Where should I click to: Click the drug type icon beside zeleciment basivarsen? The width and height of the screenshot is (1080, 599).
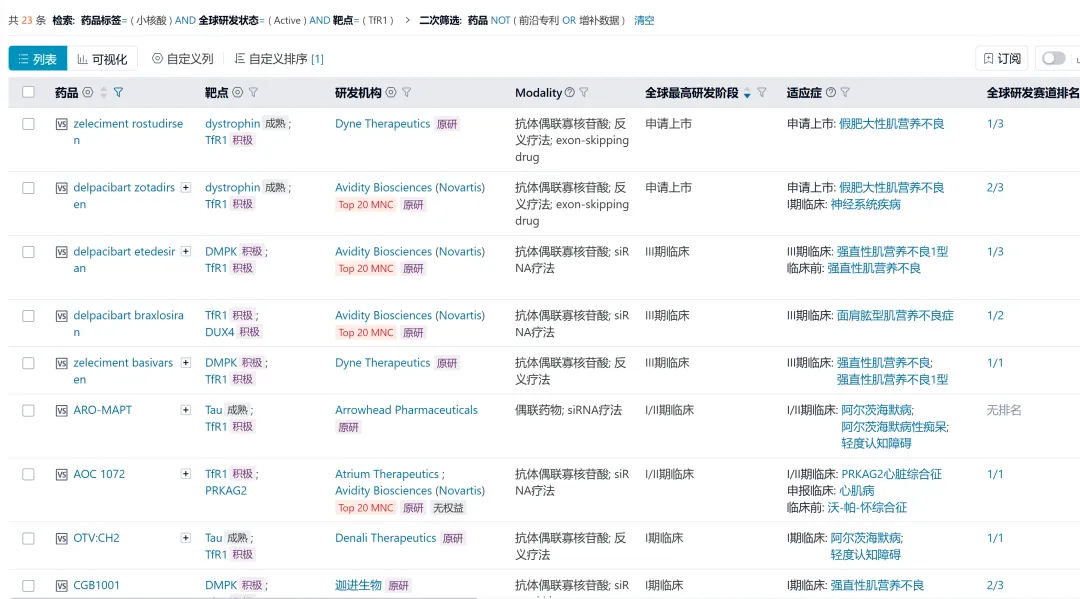tap(61, 363)
